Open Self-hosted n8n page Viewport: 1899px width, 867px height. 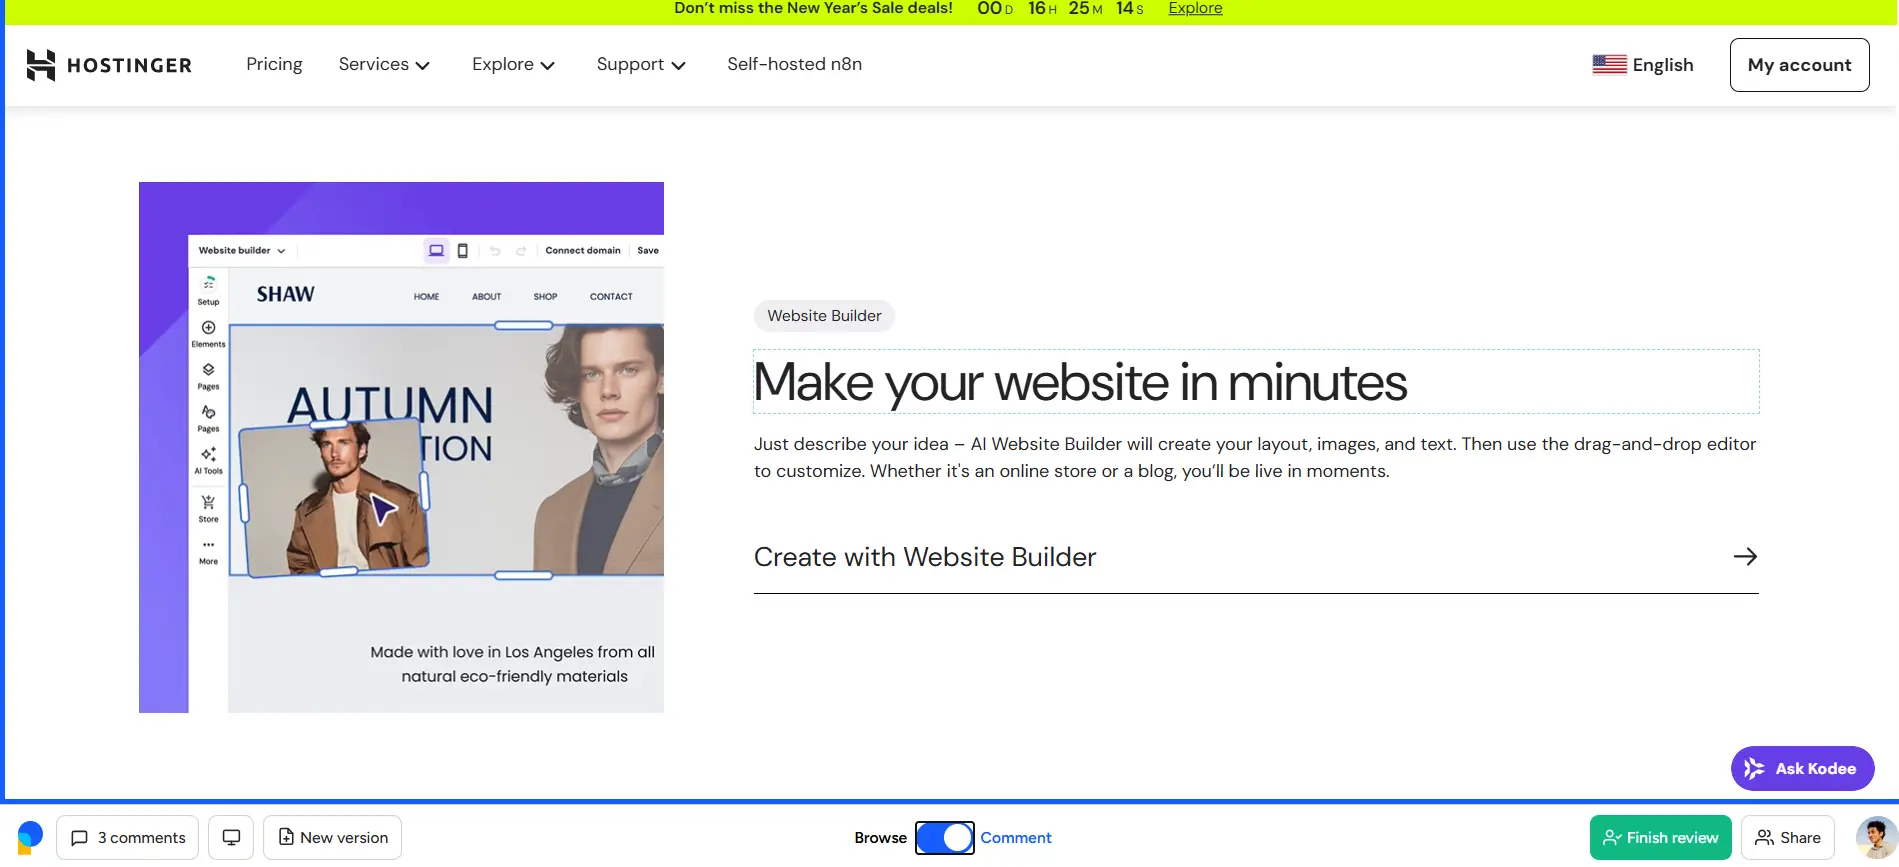coord(794,64)
